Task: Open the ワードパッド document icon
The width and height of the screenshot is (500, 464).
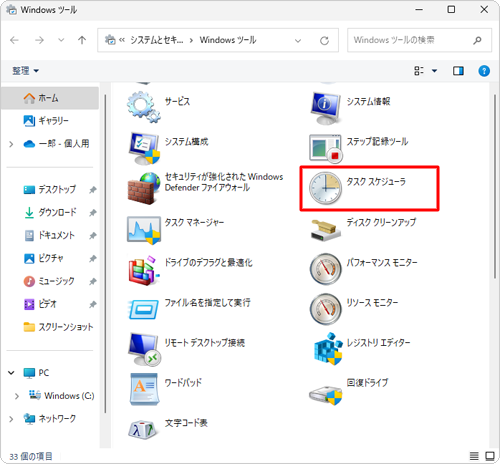Action: 144,389
